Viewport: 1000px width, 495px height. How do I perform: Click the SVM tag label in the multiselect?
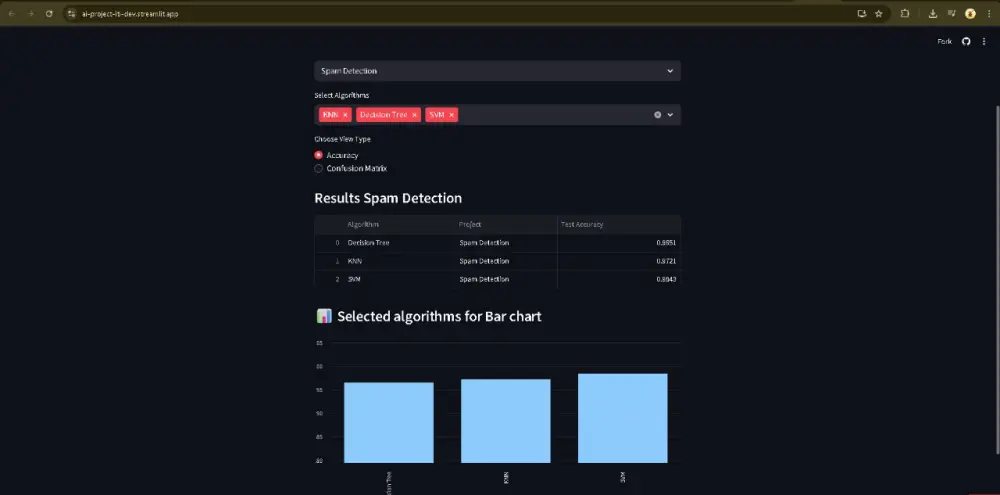tap(437, 115)
